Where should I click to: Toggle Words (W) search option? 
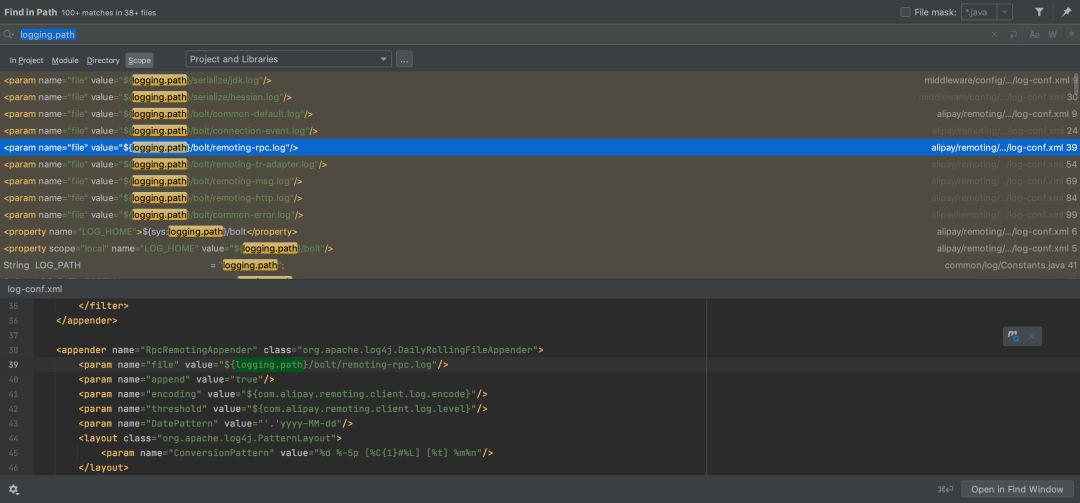1052,34
